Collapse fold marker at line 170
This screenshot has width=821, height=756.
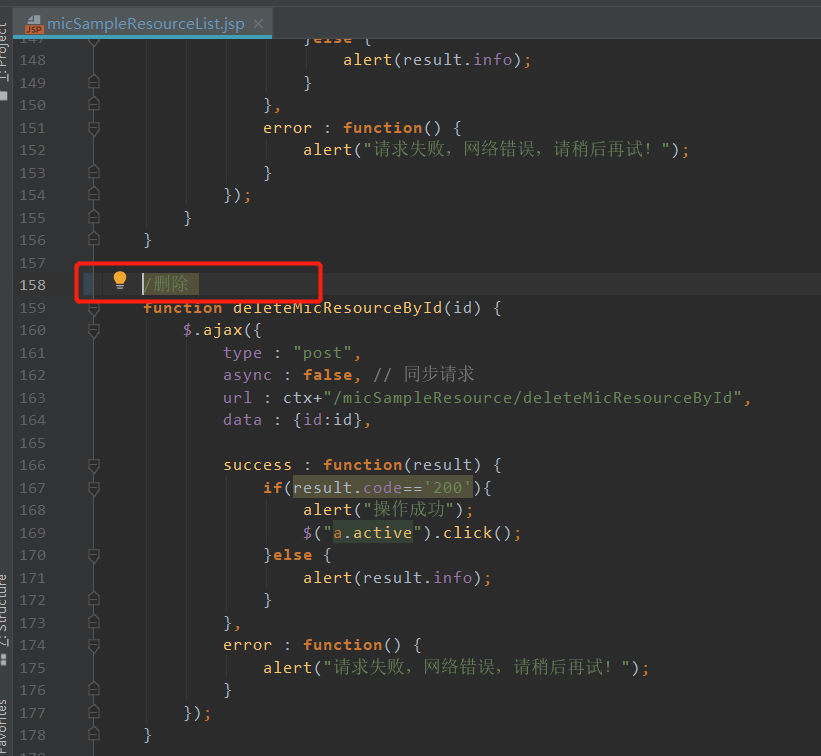point(94,555)
